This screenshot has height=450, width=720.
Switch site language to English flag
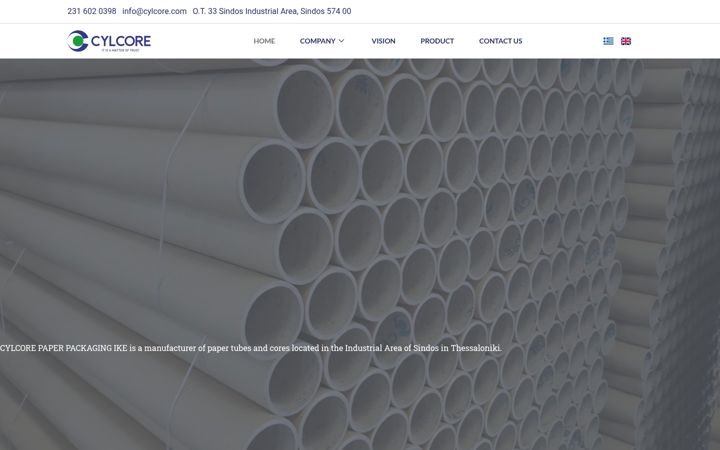[x=626, y=41]
